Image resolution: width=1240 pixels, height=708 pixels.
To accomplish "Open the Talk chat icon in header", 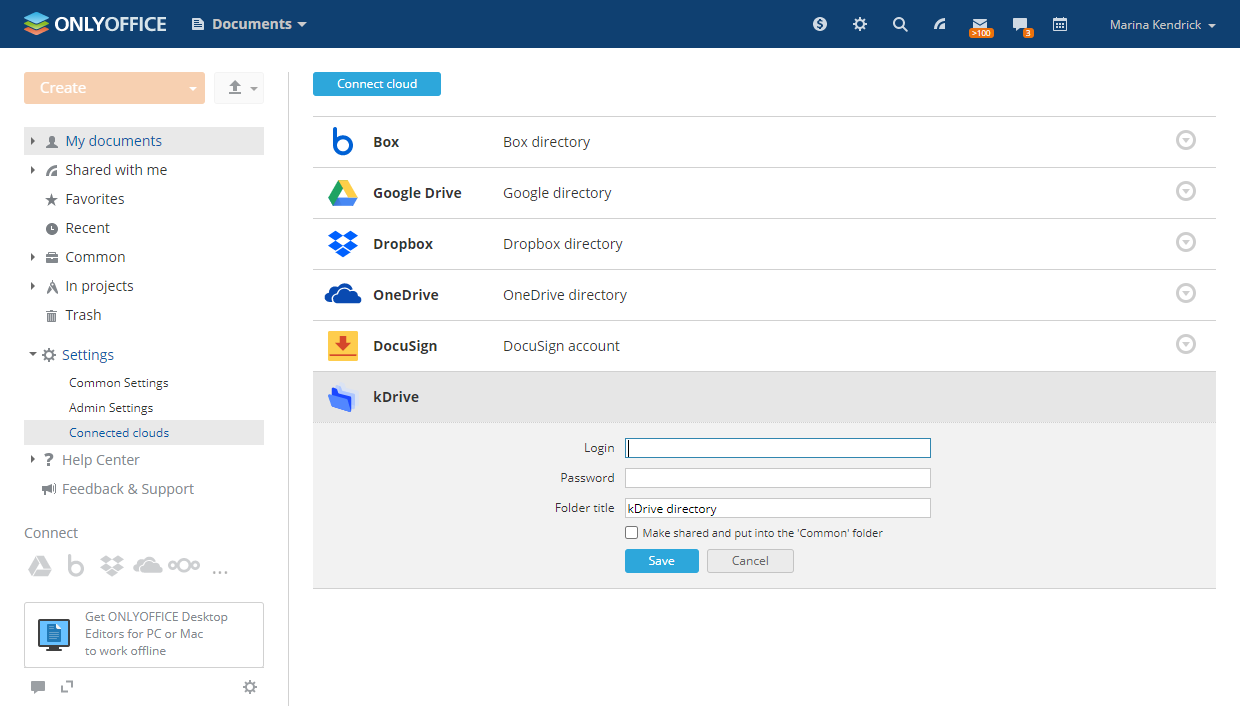I will click(x=1020, y=24).
